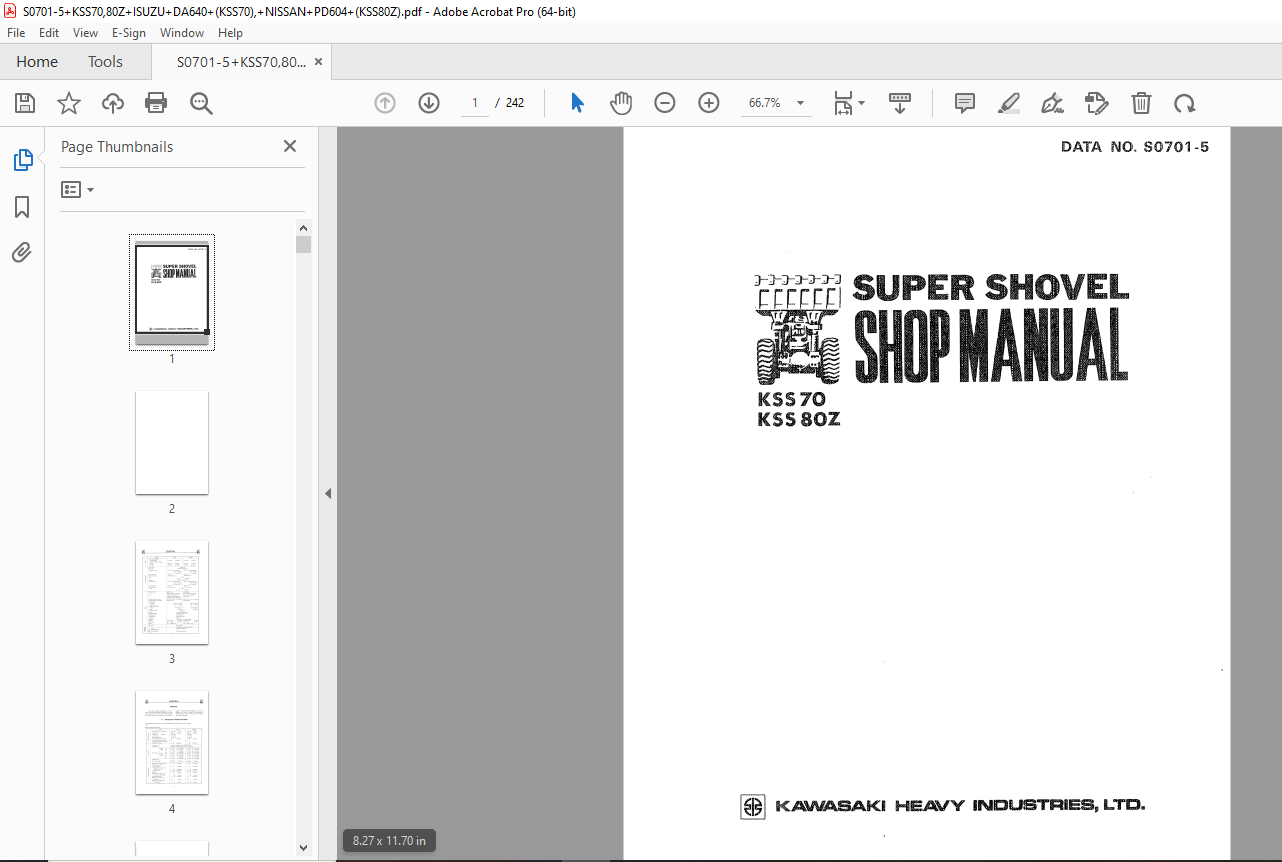Click the '8.27 x 11.70 in' page size label
The image size is (1282, 862).
(390, 841)
